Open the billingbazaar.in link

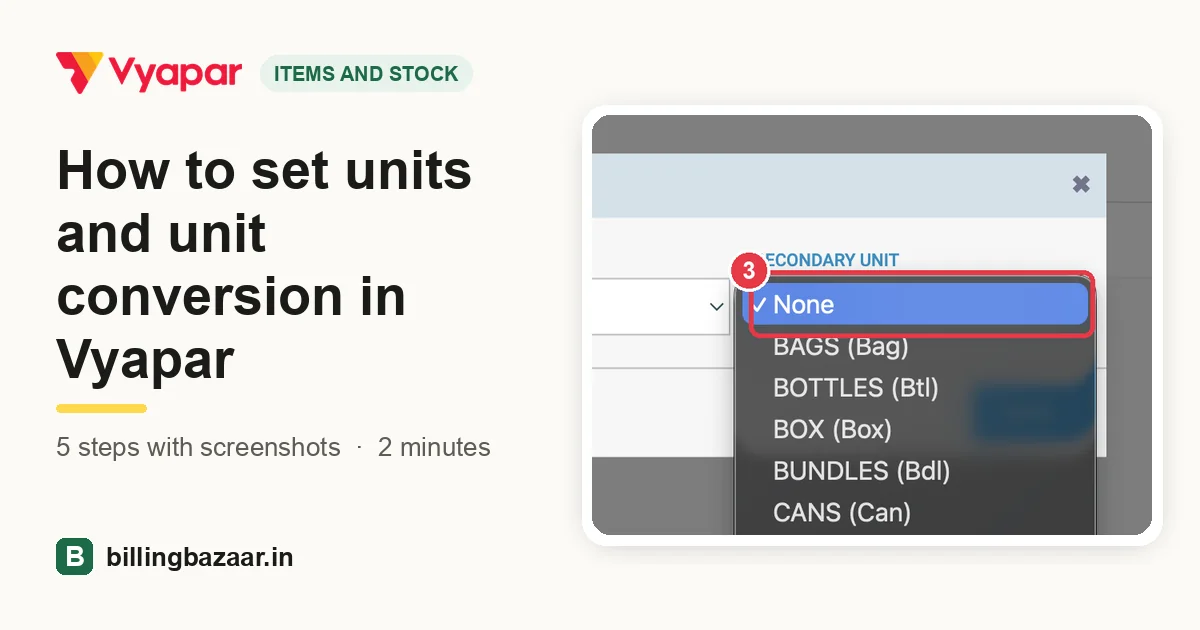tap(200, 557)
